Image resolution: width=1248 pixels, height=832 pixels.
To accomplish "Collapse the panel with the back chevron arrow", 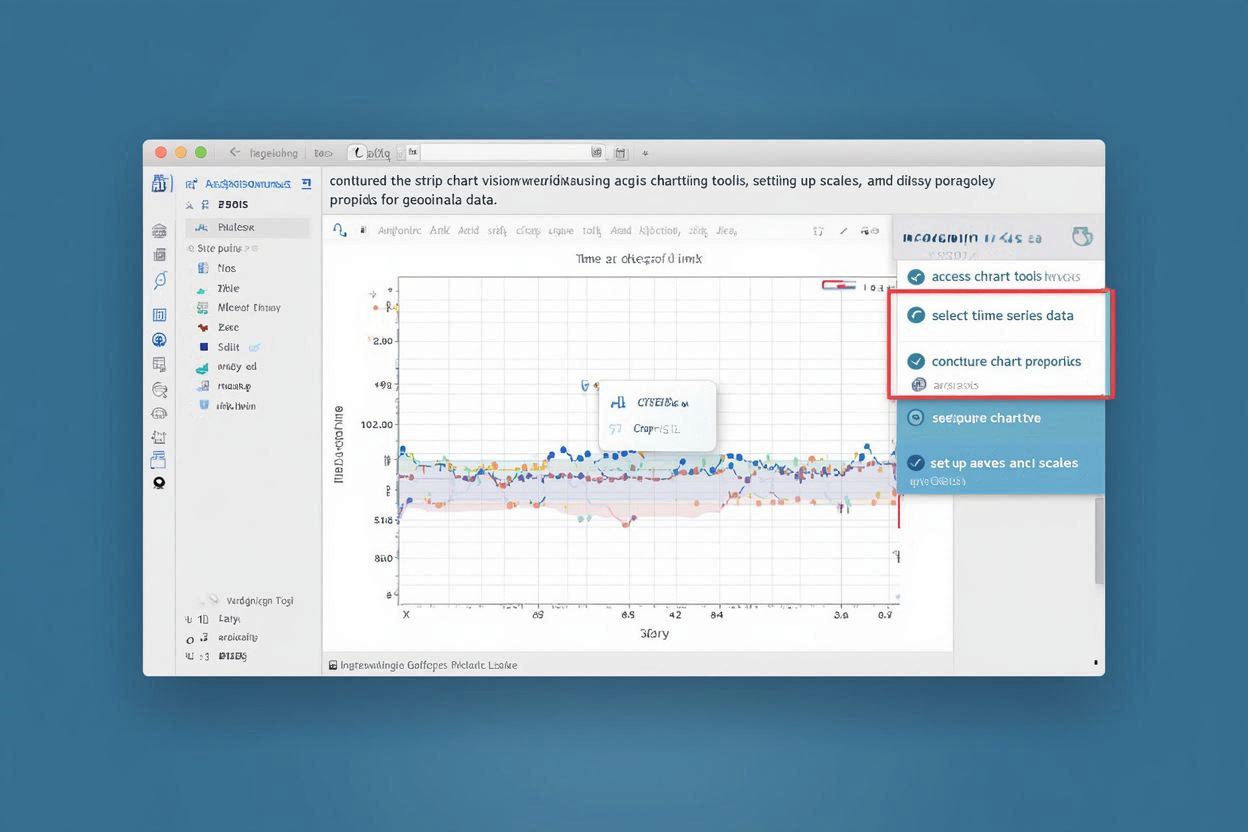I will pos(233,152).
